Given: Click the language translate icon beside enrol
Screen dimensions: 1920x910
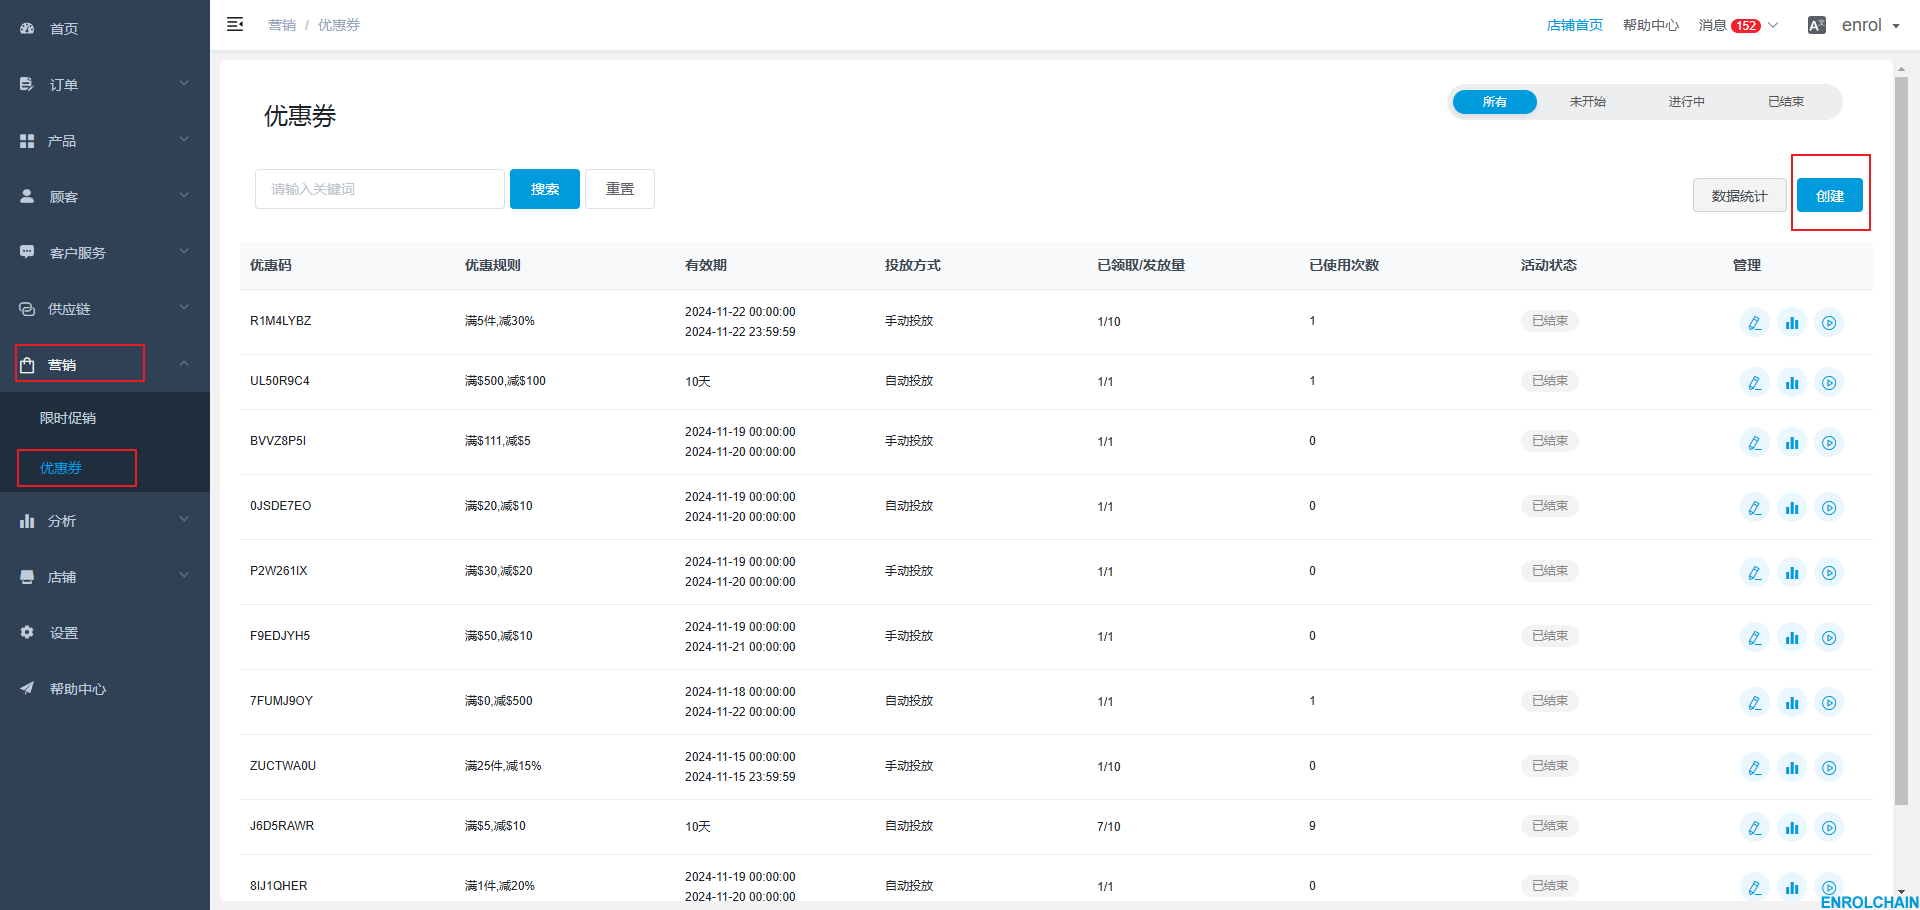Looking at the screenshot, I should pyautogui.click(x=1817, y=25).
